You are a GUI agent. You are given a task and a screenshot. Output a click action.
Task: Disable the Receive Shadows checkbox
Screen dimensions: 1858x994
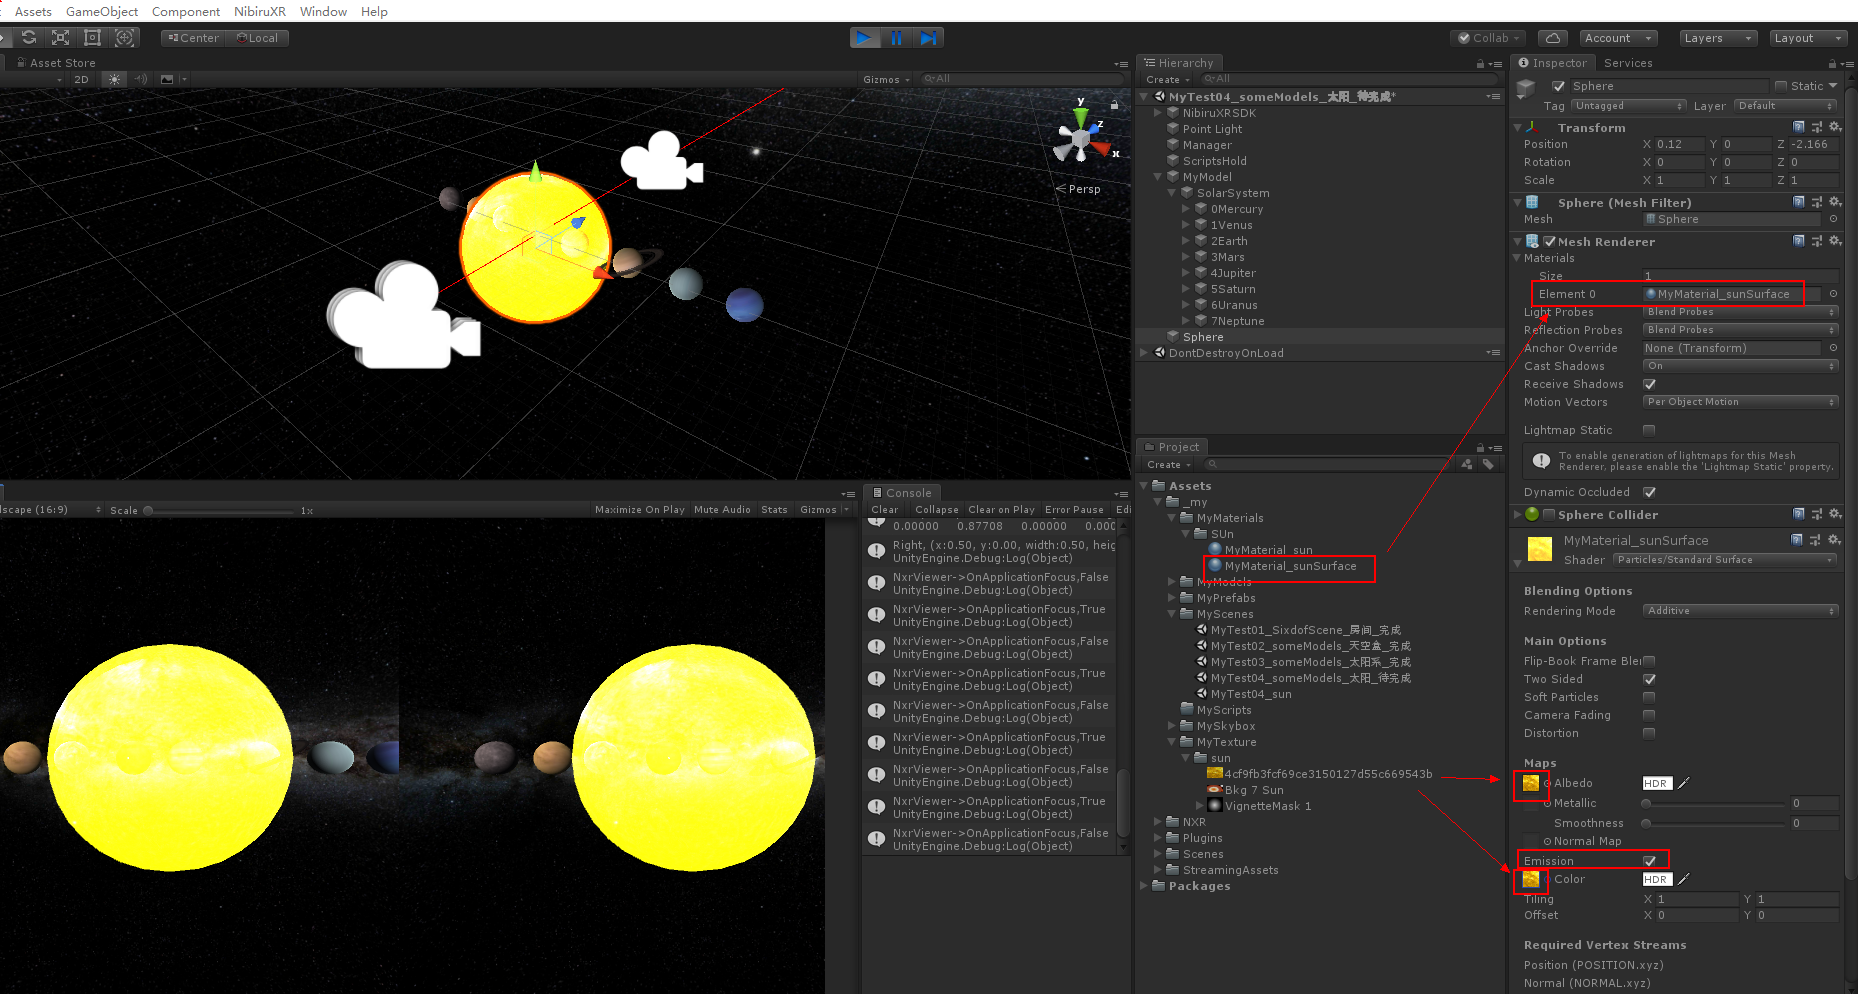(x=1649, y=384)
